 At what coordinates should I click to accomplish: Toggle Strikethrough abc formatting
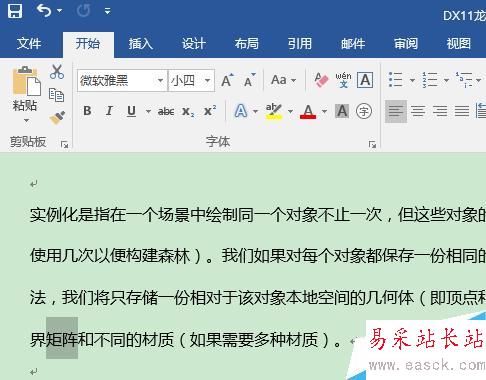pyautogui.click(x=166, y=111)
